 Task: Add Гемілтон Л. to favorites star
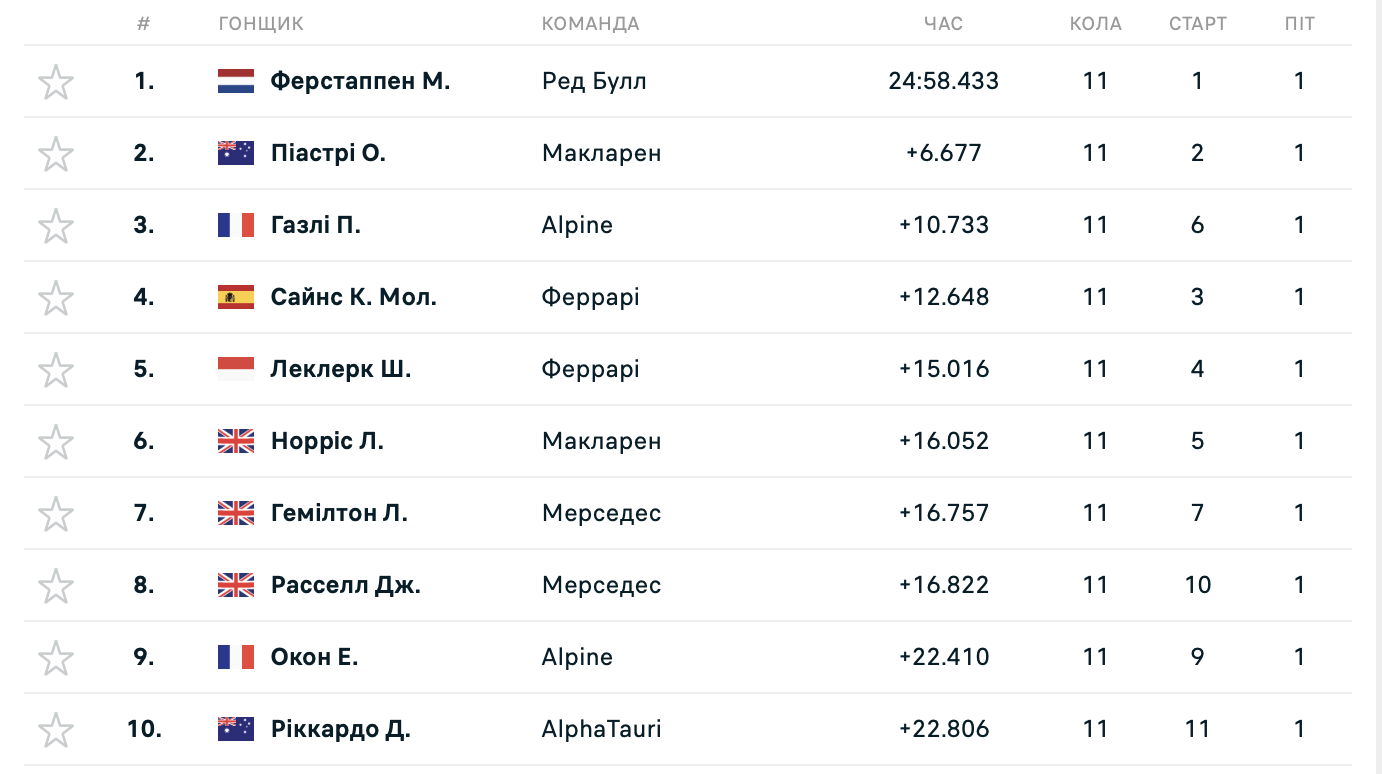click(56, 514)
